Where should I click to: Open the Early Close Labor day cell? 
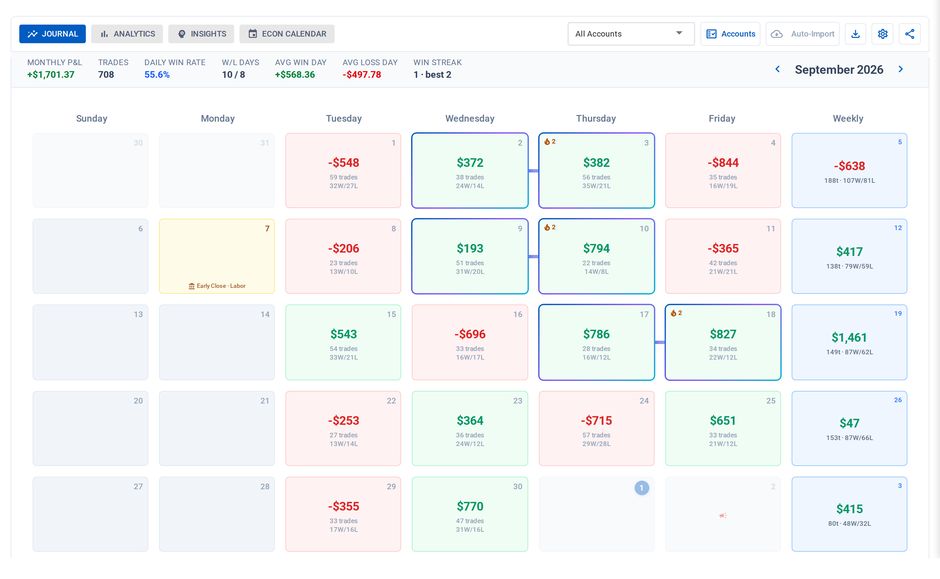tap(217, 257)
